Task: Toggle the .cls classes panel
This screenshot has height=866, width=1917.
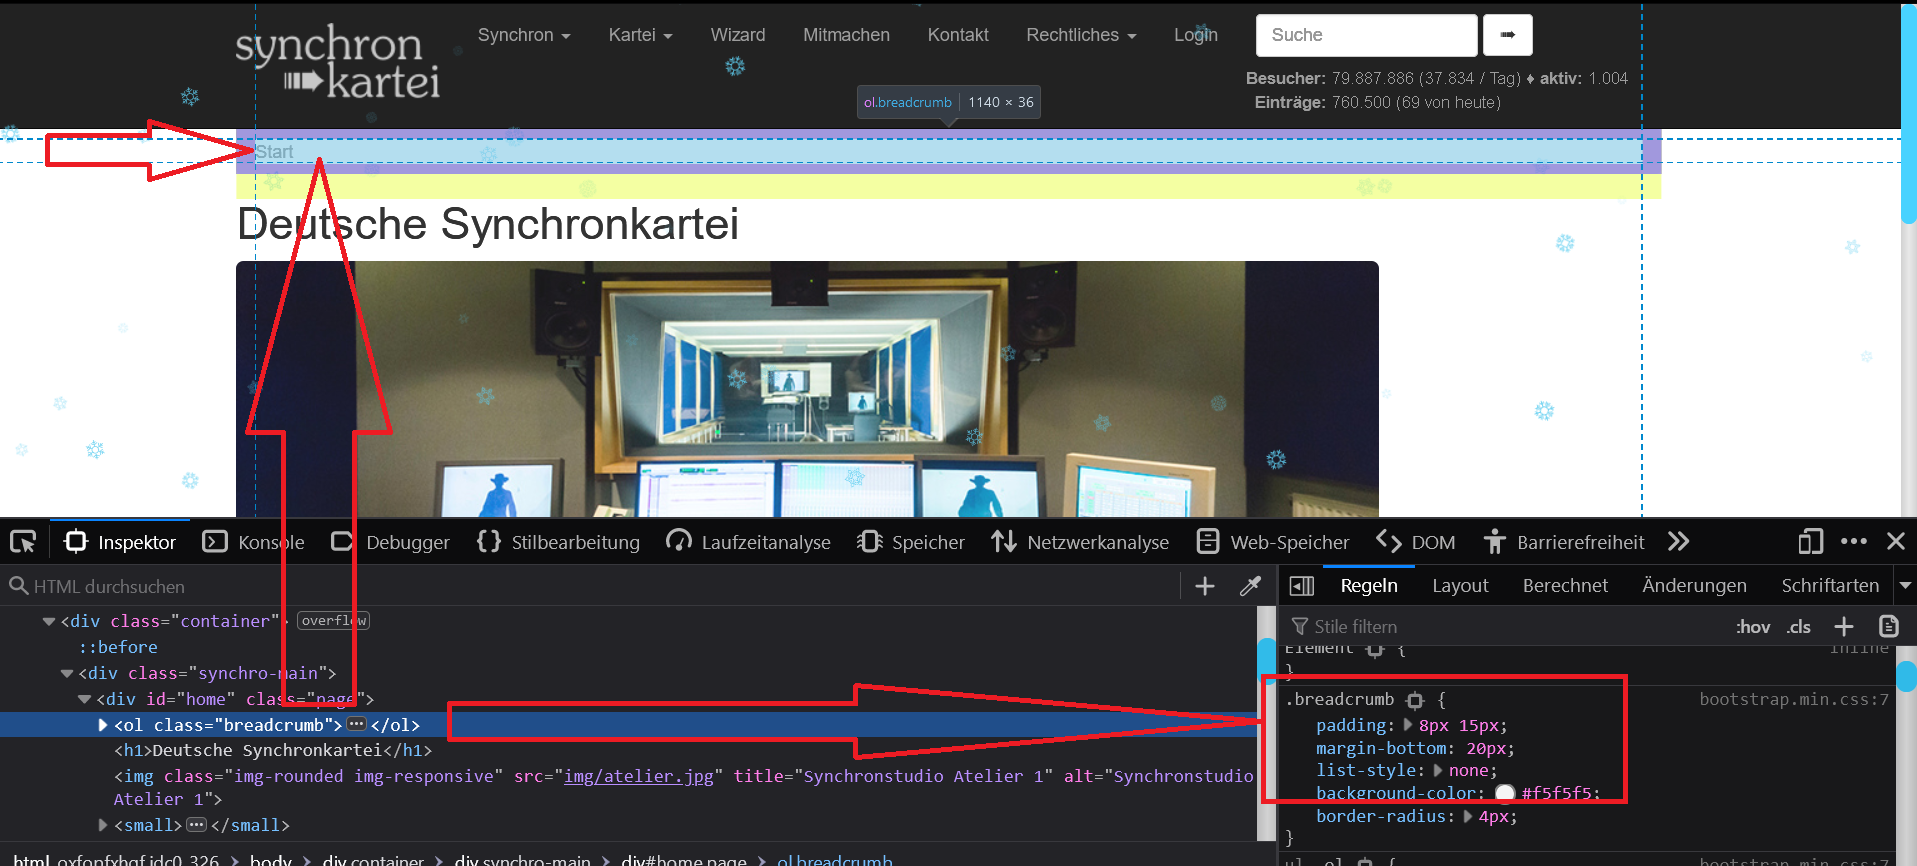Action: click(1799, 627)
